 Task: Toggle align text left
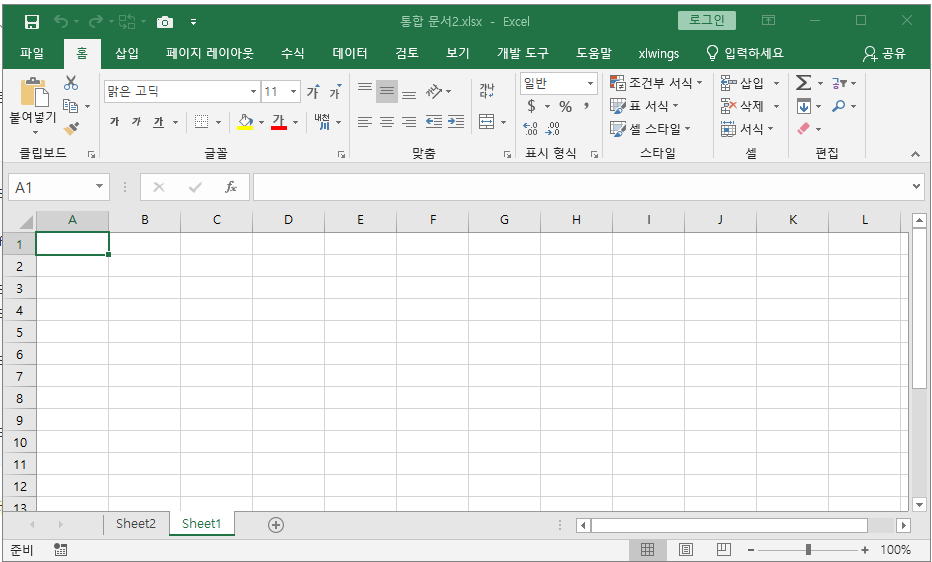365,122
